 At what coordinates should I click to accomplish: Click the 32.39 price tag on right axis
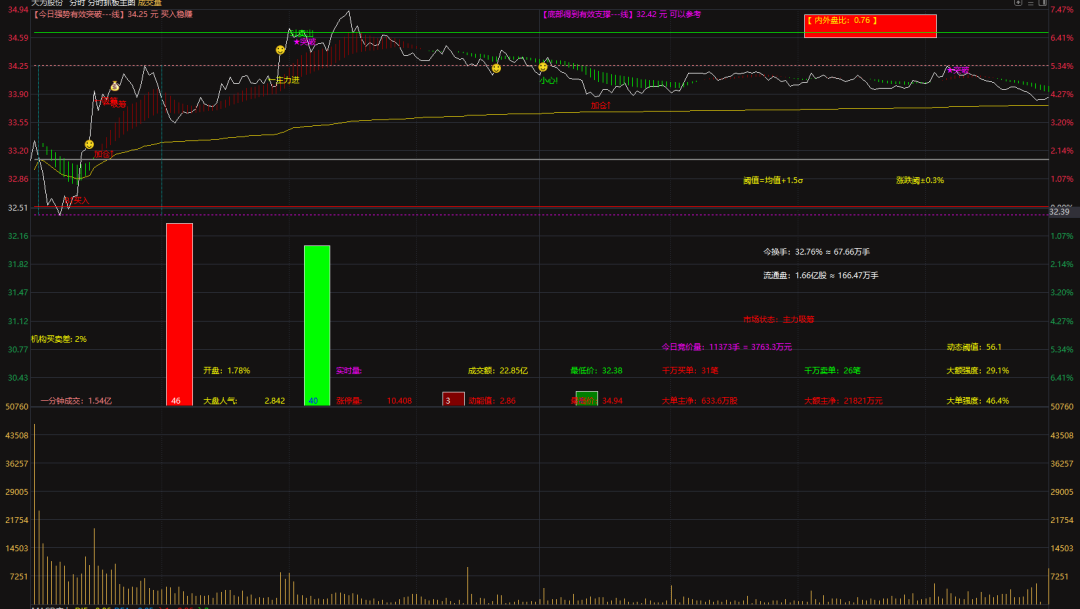[x=1059, y=212]
